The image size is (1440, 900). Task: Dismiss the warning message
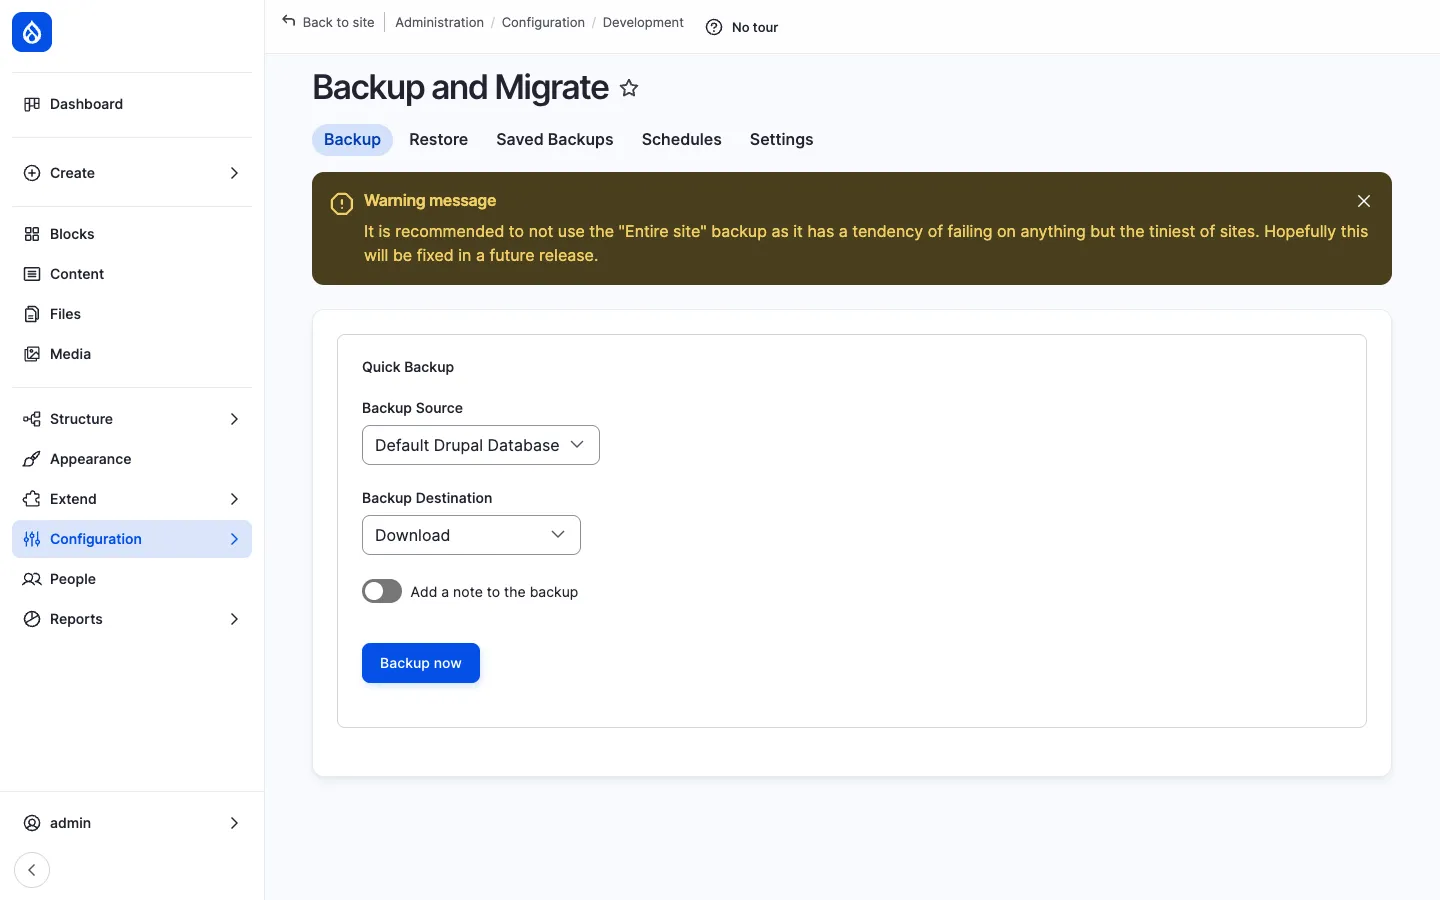click(x=1364, y=201)
